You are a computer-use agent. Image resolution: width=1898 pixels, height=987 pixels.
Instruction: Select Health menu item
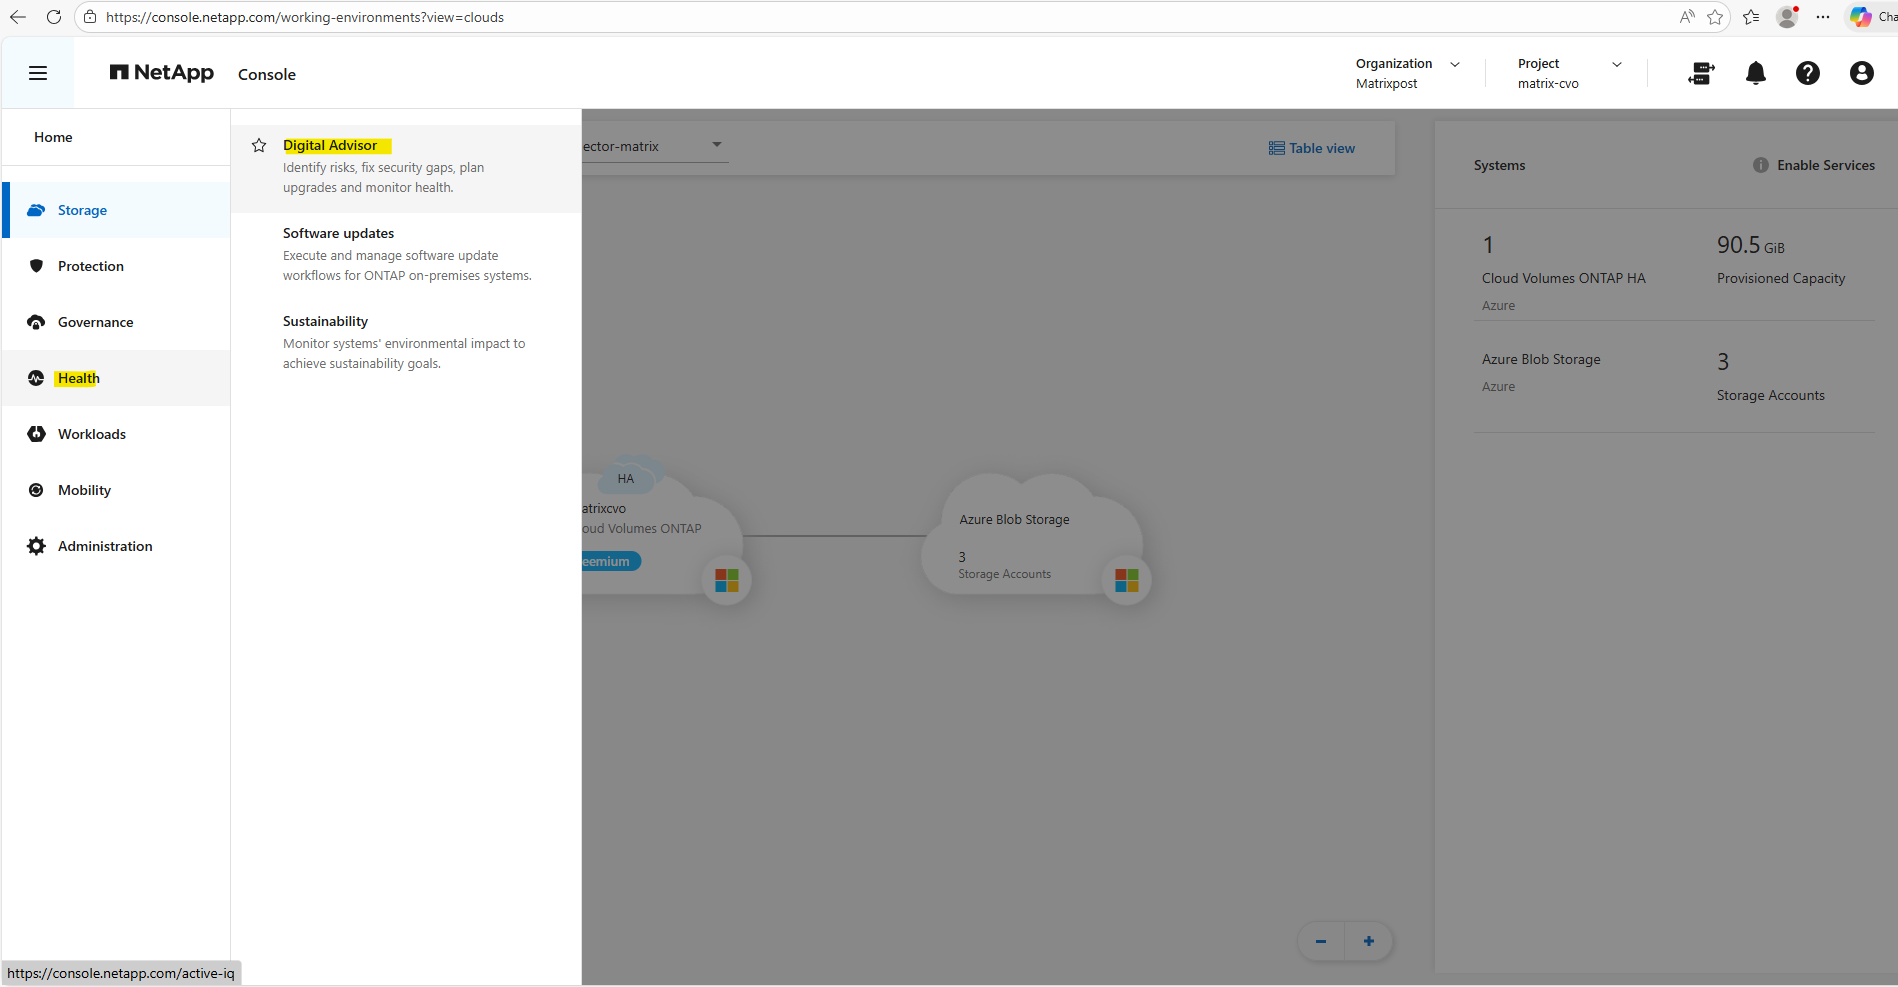(116, 378)
